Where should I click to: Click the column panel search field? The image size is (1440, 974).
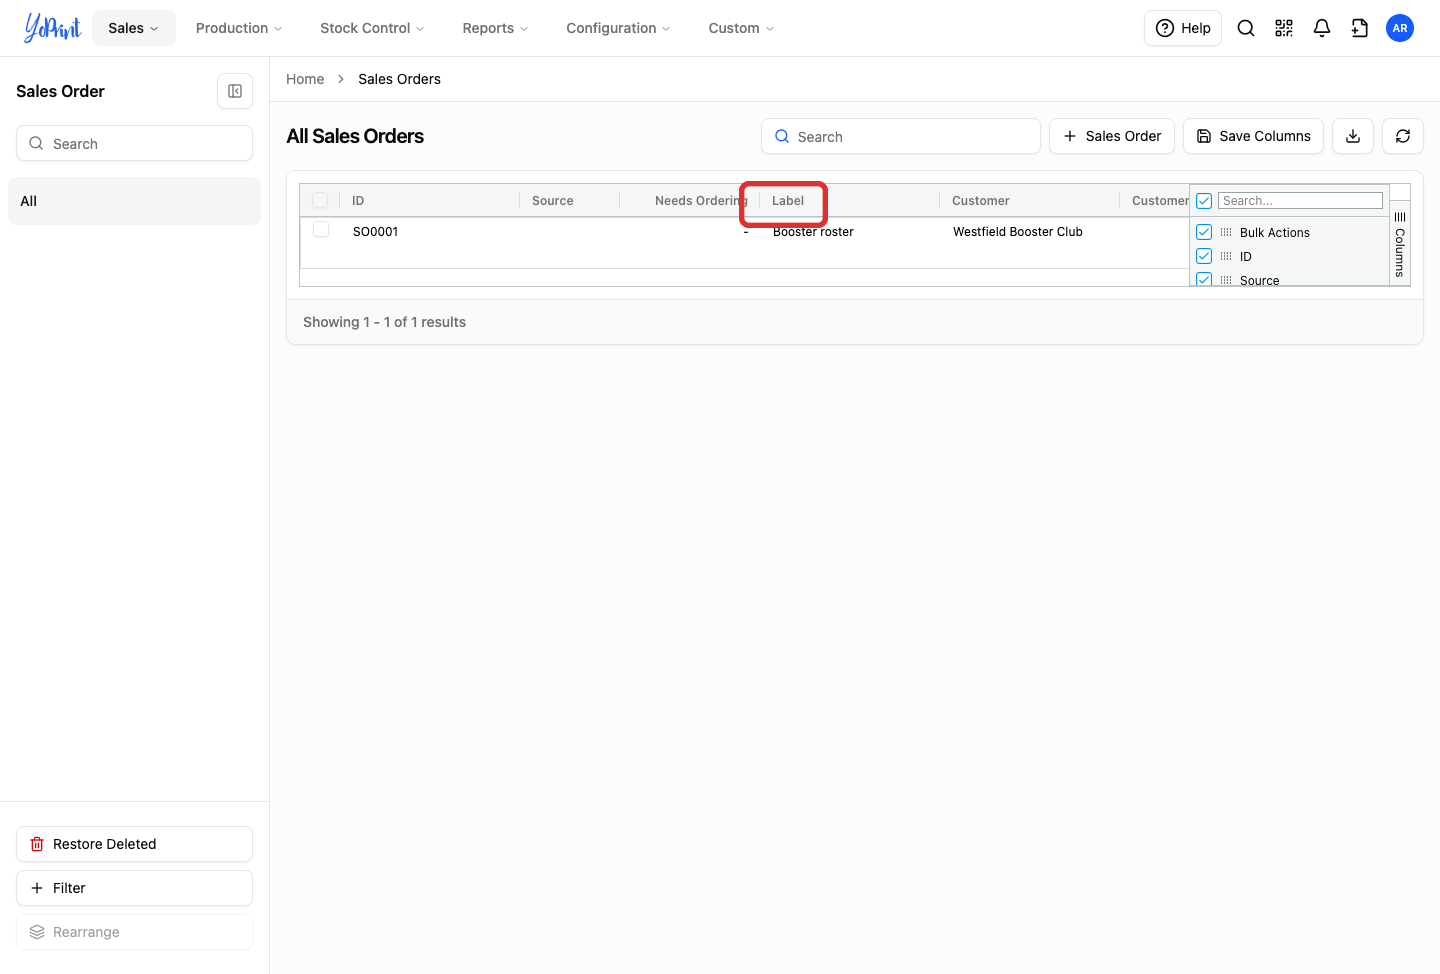click(x=1300, y=201)
